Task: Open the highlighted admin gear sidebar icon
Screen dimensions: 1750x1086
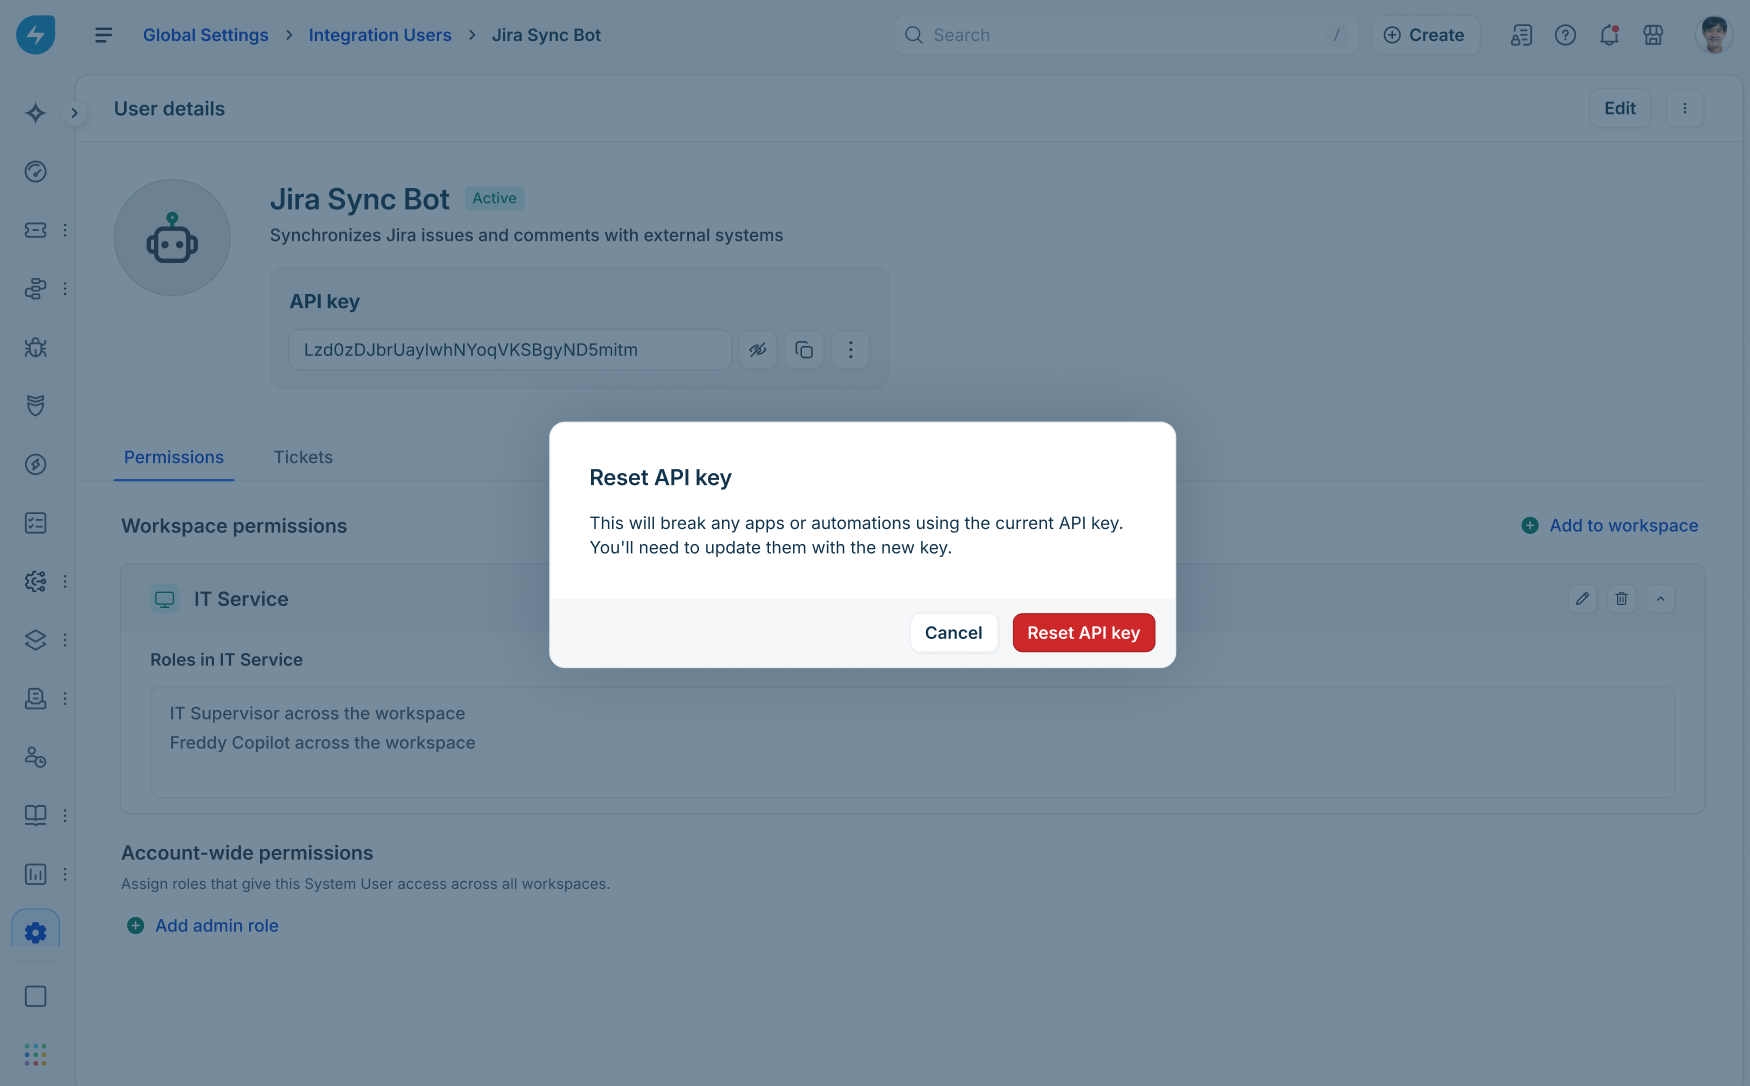Action: (x=36, y=932)
